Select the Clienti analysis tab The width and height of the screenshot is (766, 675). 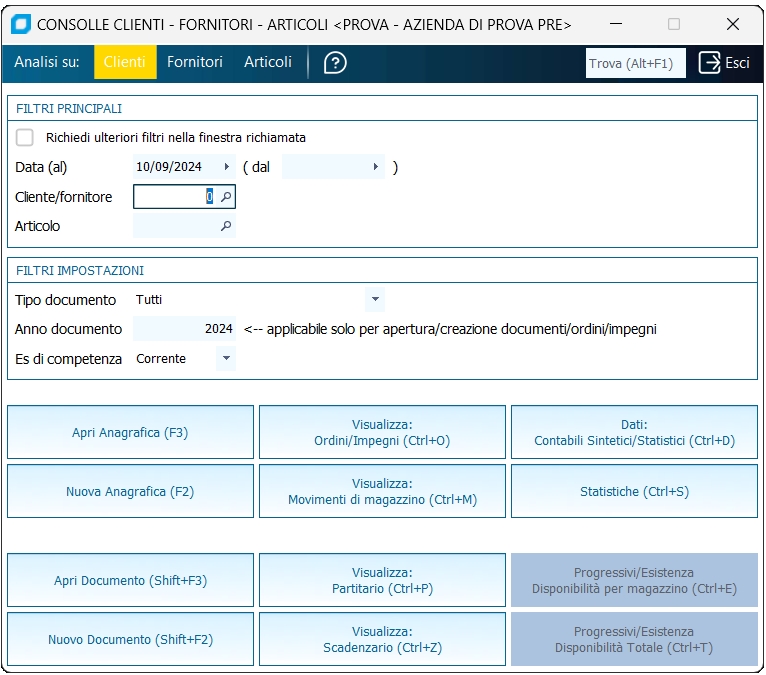125,62
